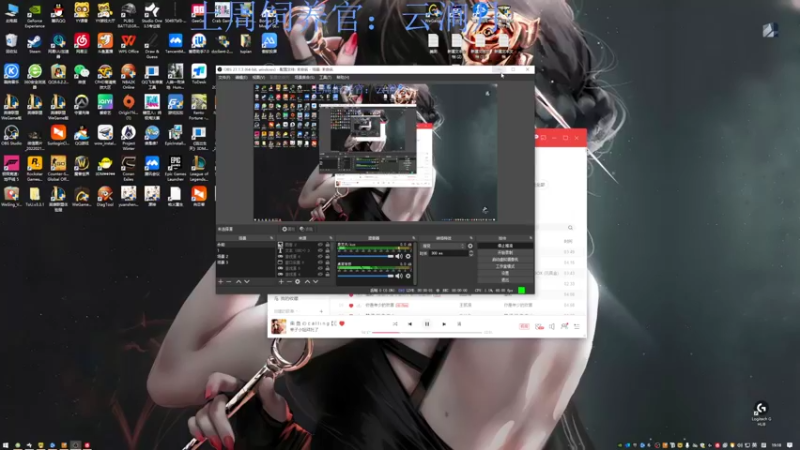Lock the image source row
Viewport: 800px width, 450px height.
pyautogui.click(x=328, y=245)
